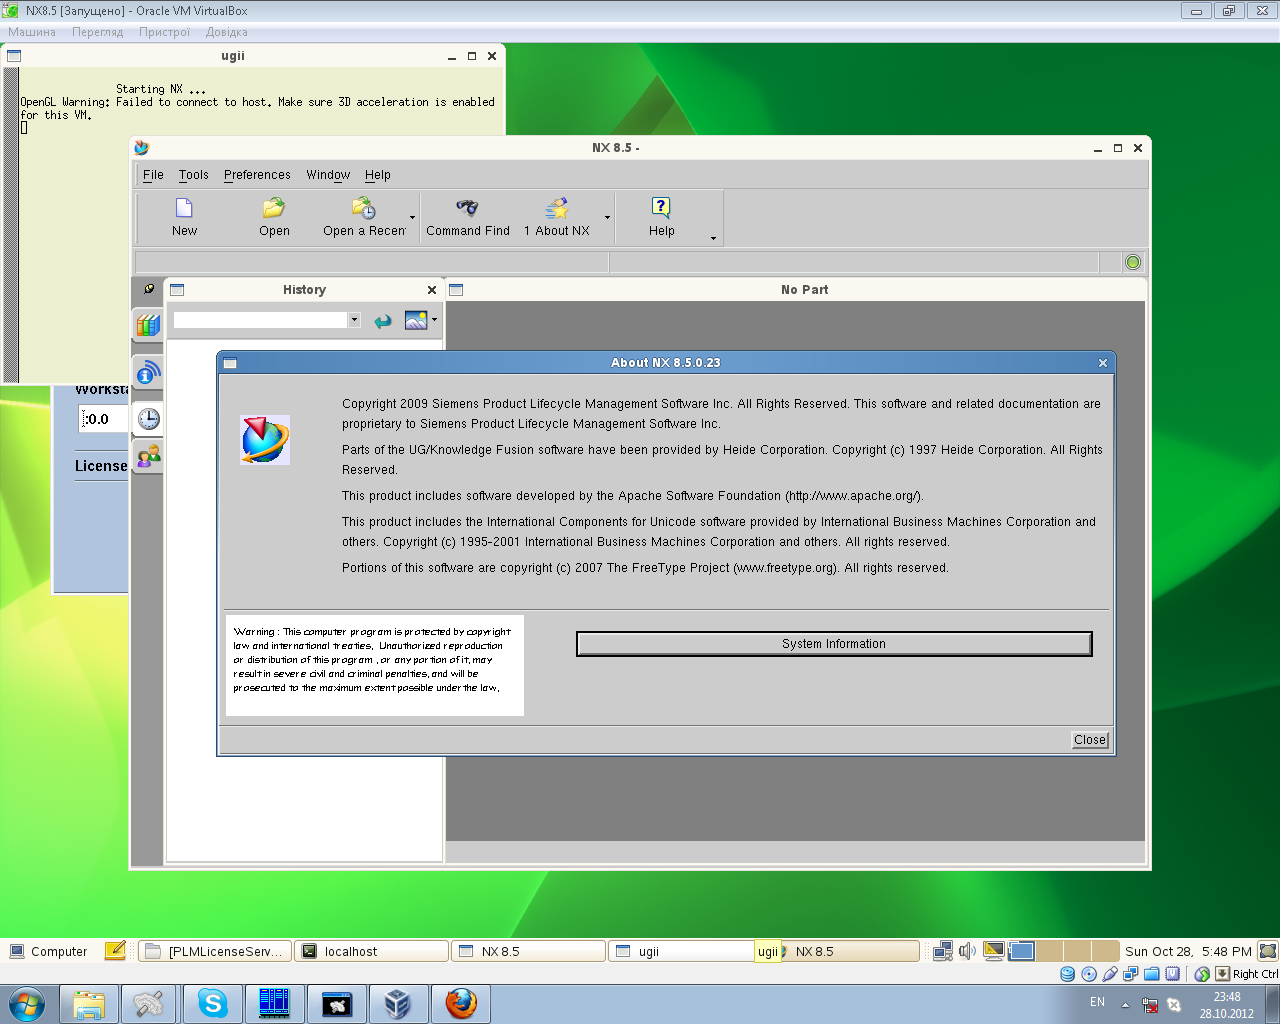Viewport: 1280px width, 1024px height.
Task: Click the green status indicator in NX
Action: (x=1133, y=262)
